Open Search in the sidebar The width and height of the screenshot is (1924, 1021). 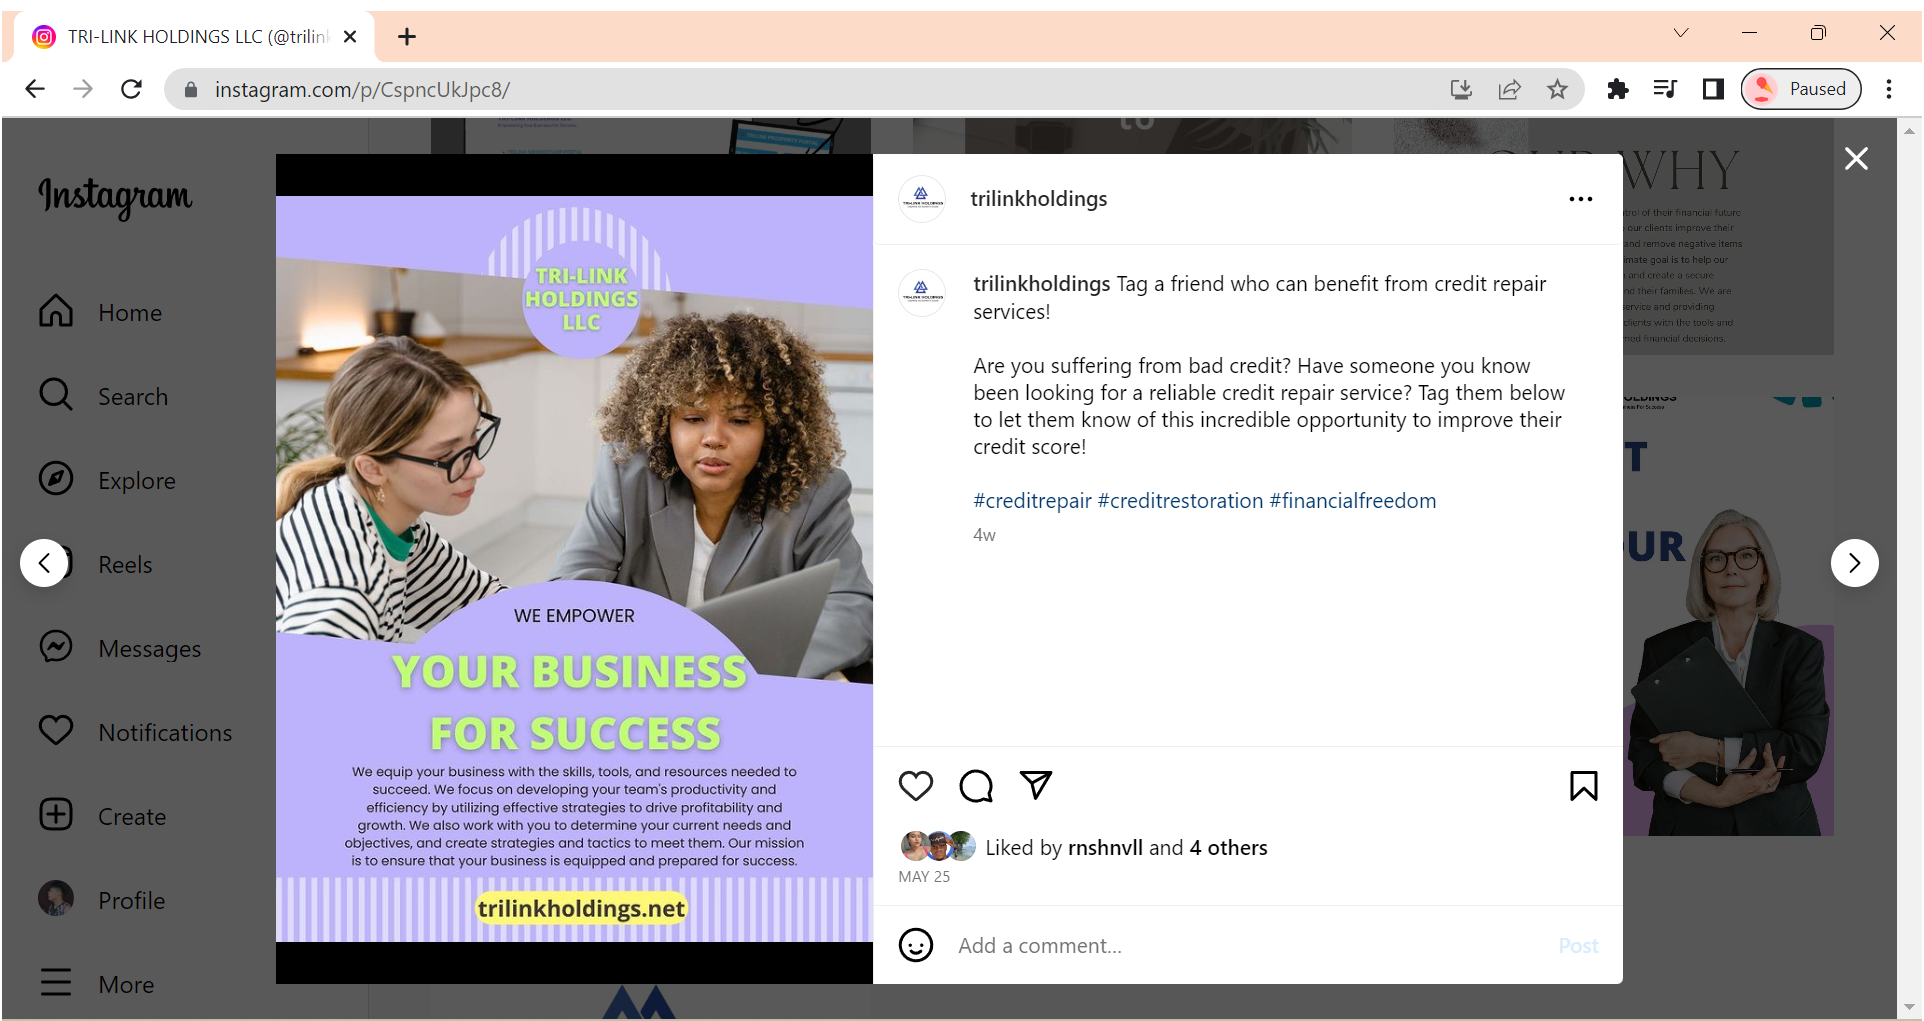pyautogui.click(x=103, y=397)
